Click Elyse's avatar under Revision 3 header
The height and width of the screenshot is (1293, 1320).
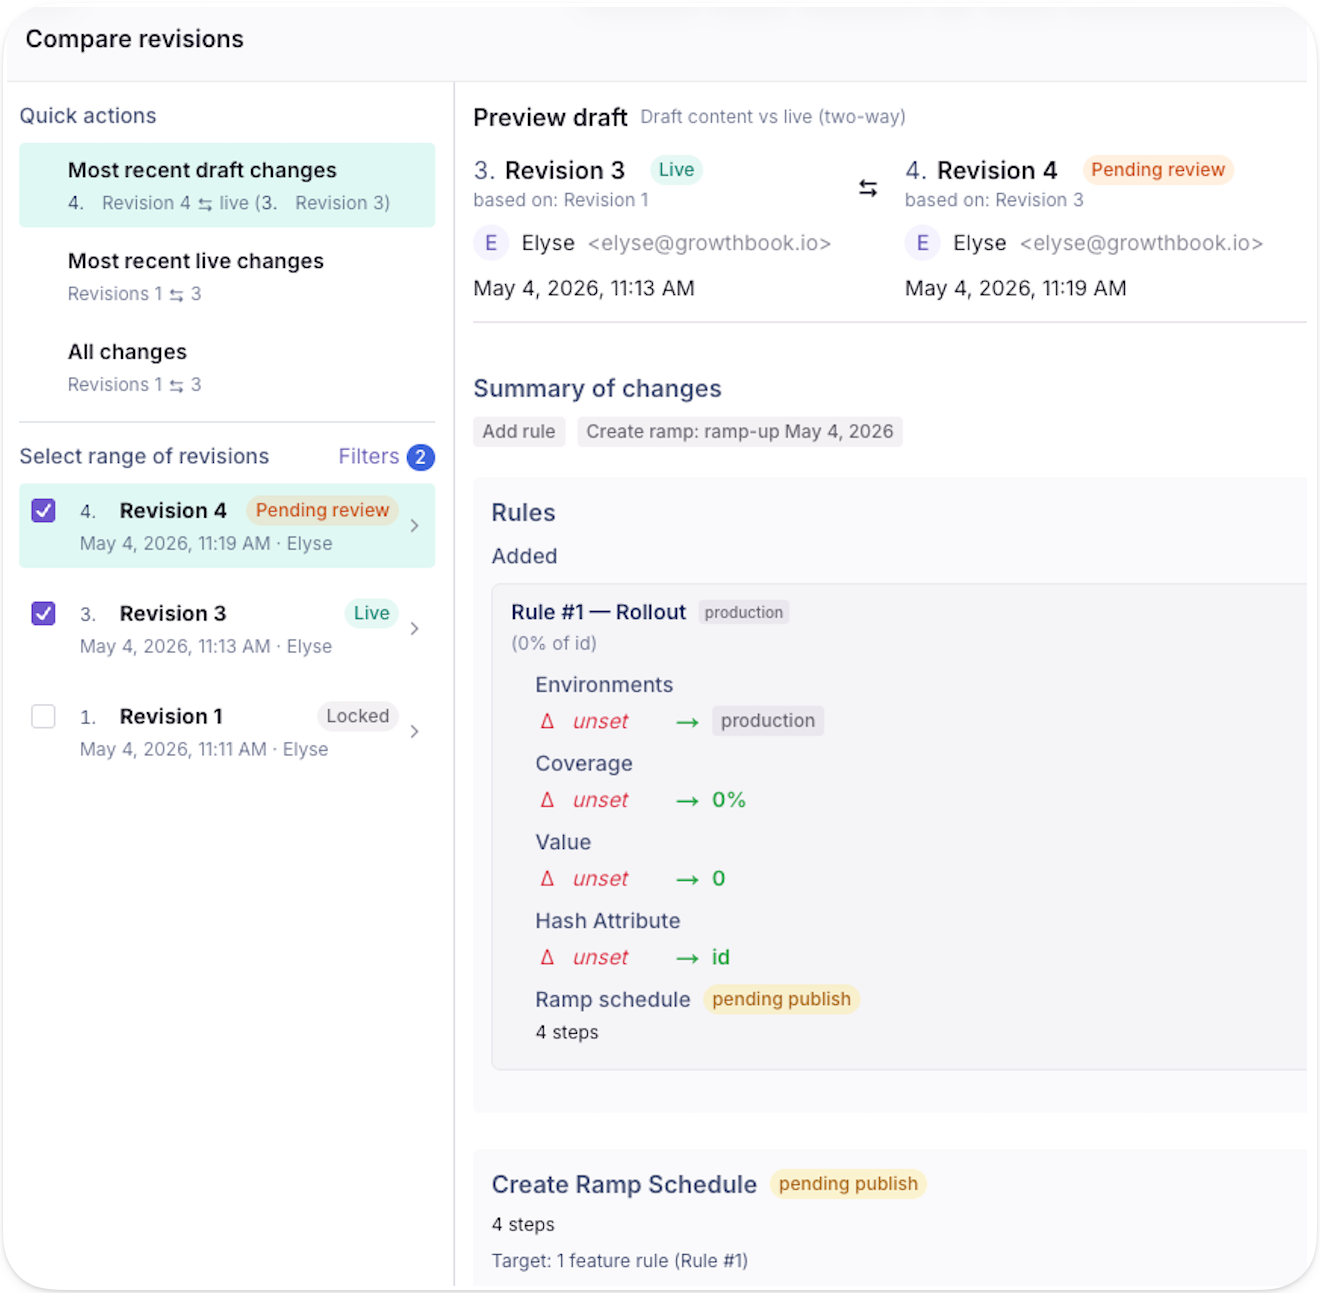(491, 243)
